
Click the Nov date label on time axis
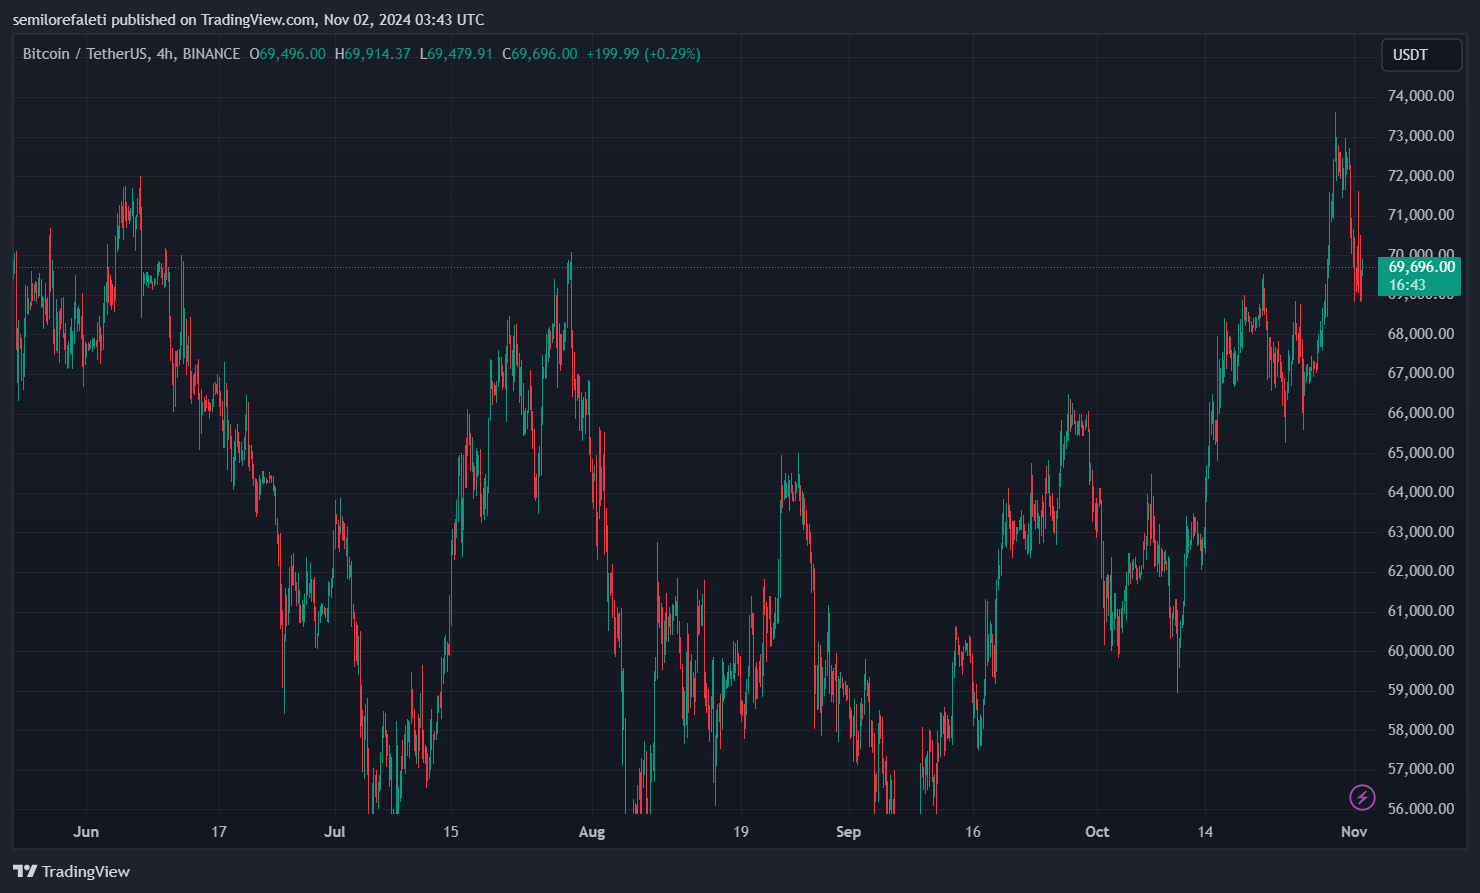coord(1354,832)
